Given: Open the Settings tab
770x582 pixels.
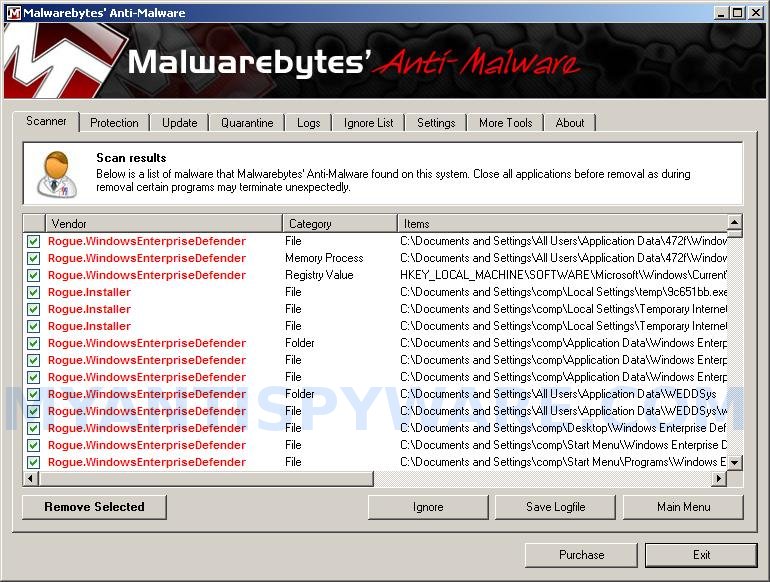Looking at the screenshot, I should tap(436, 123).
